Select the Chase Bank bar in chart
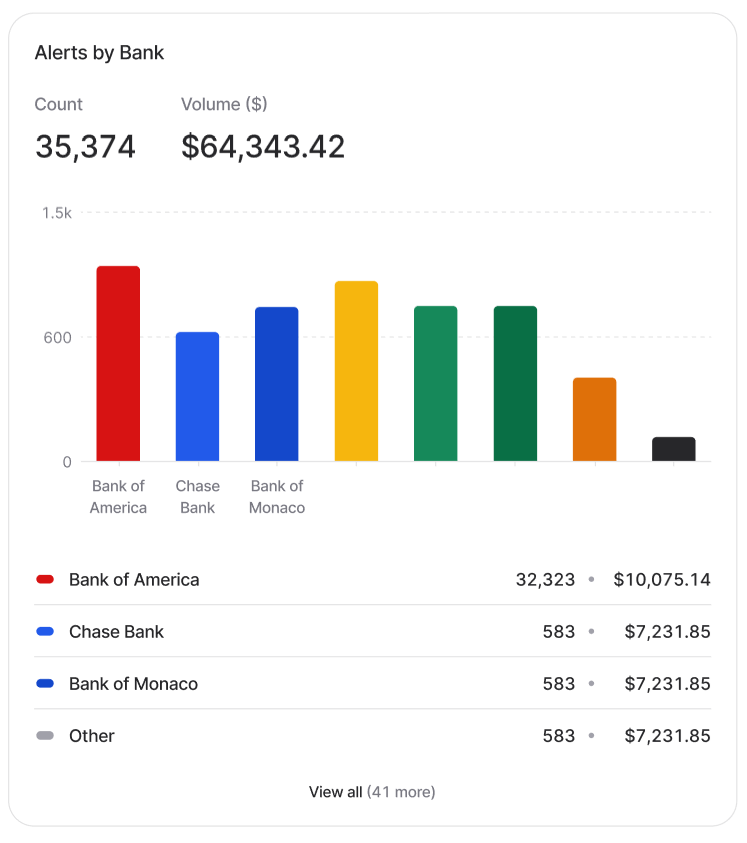This screenshot has width=747, height=843. coord(197,397)
